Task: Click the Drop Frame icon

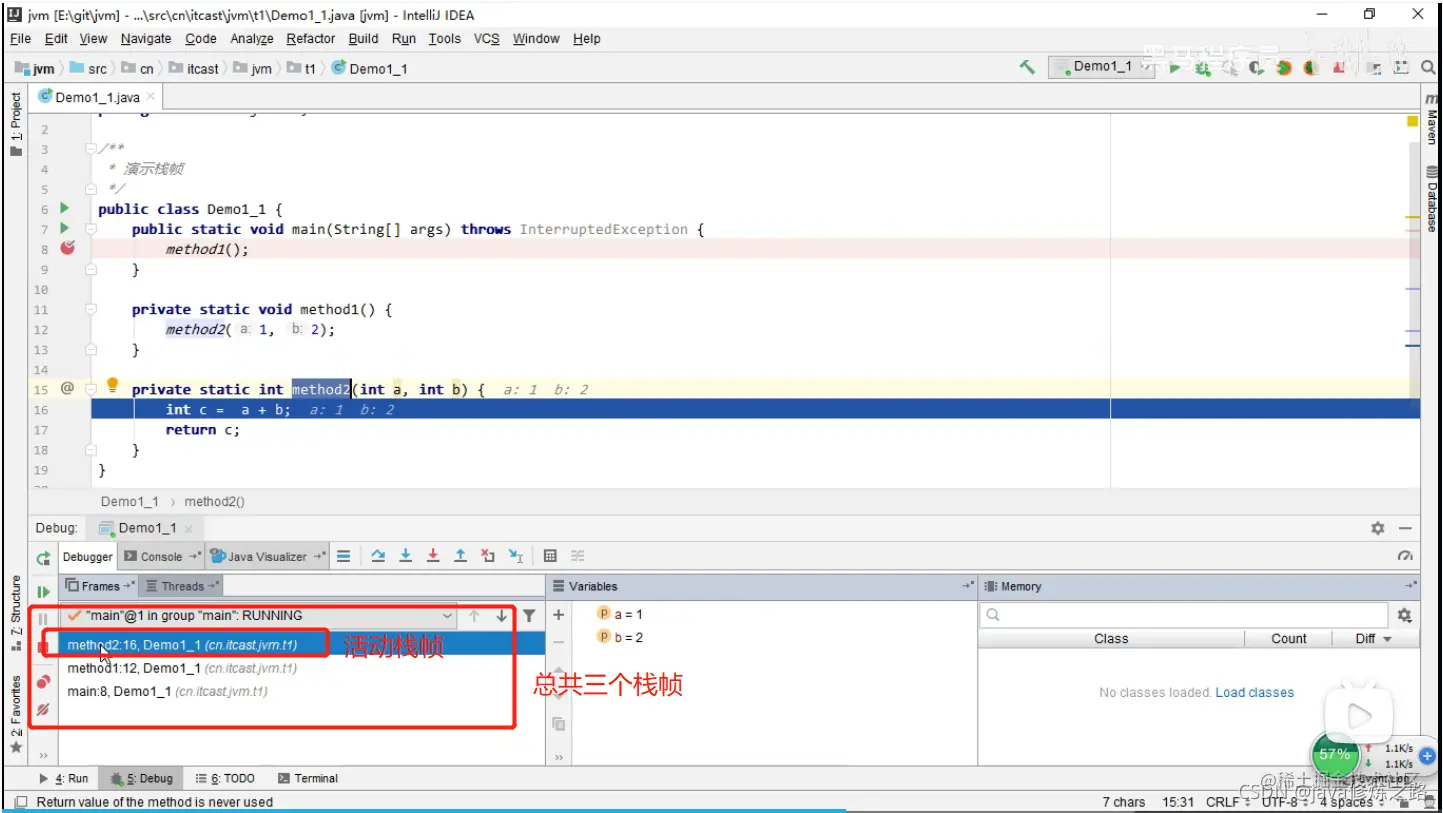Action: tap(488, 556)
